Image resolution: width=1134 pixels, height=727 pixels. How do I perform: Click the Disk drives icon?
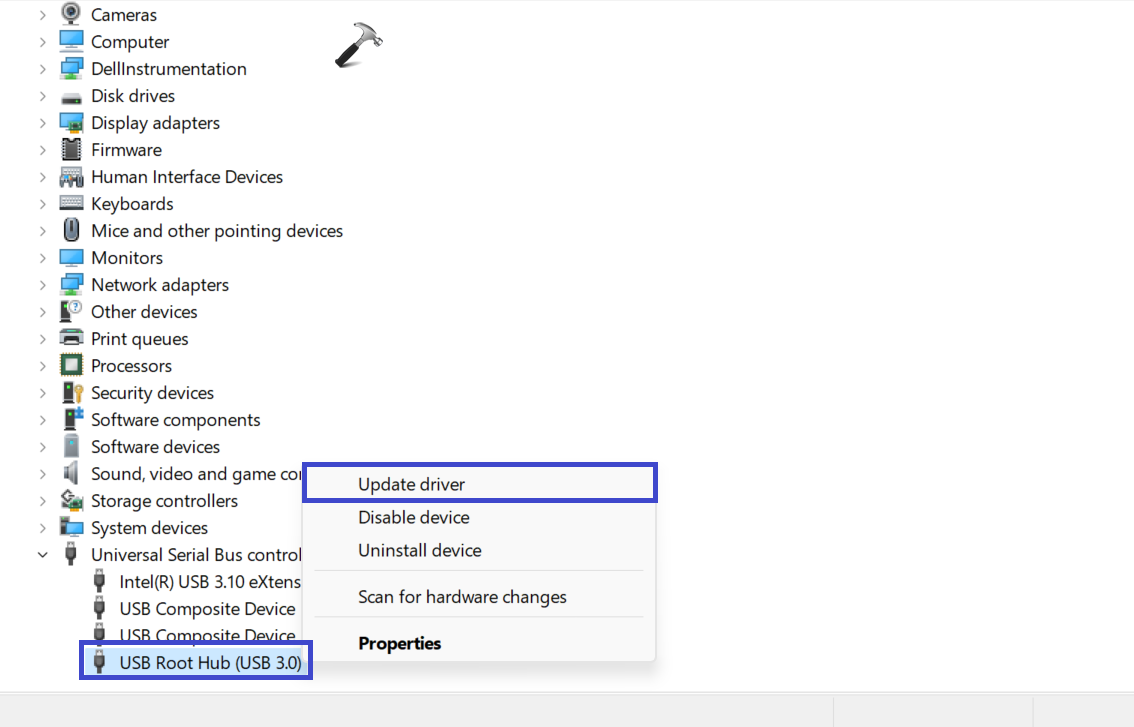[x=71, y=96]
